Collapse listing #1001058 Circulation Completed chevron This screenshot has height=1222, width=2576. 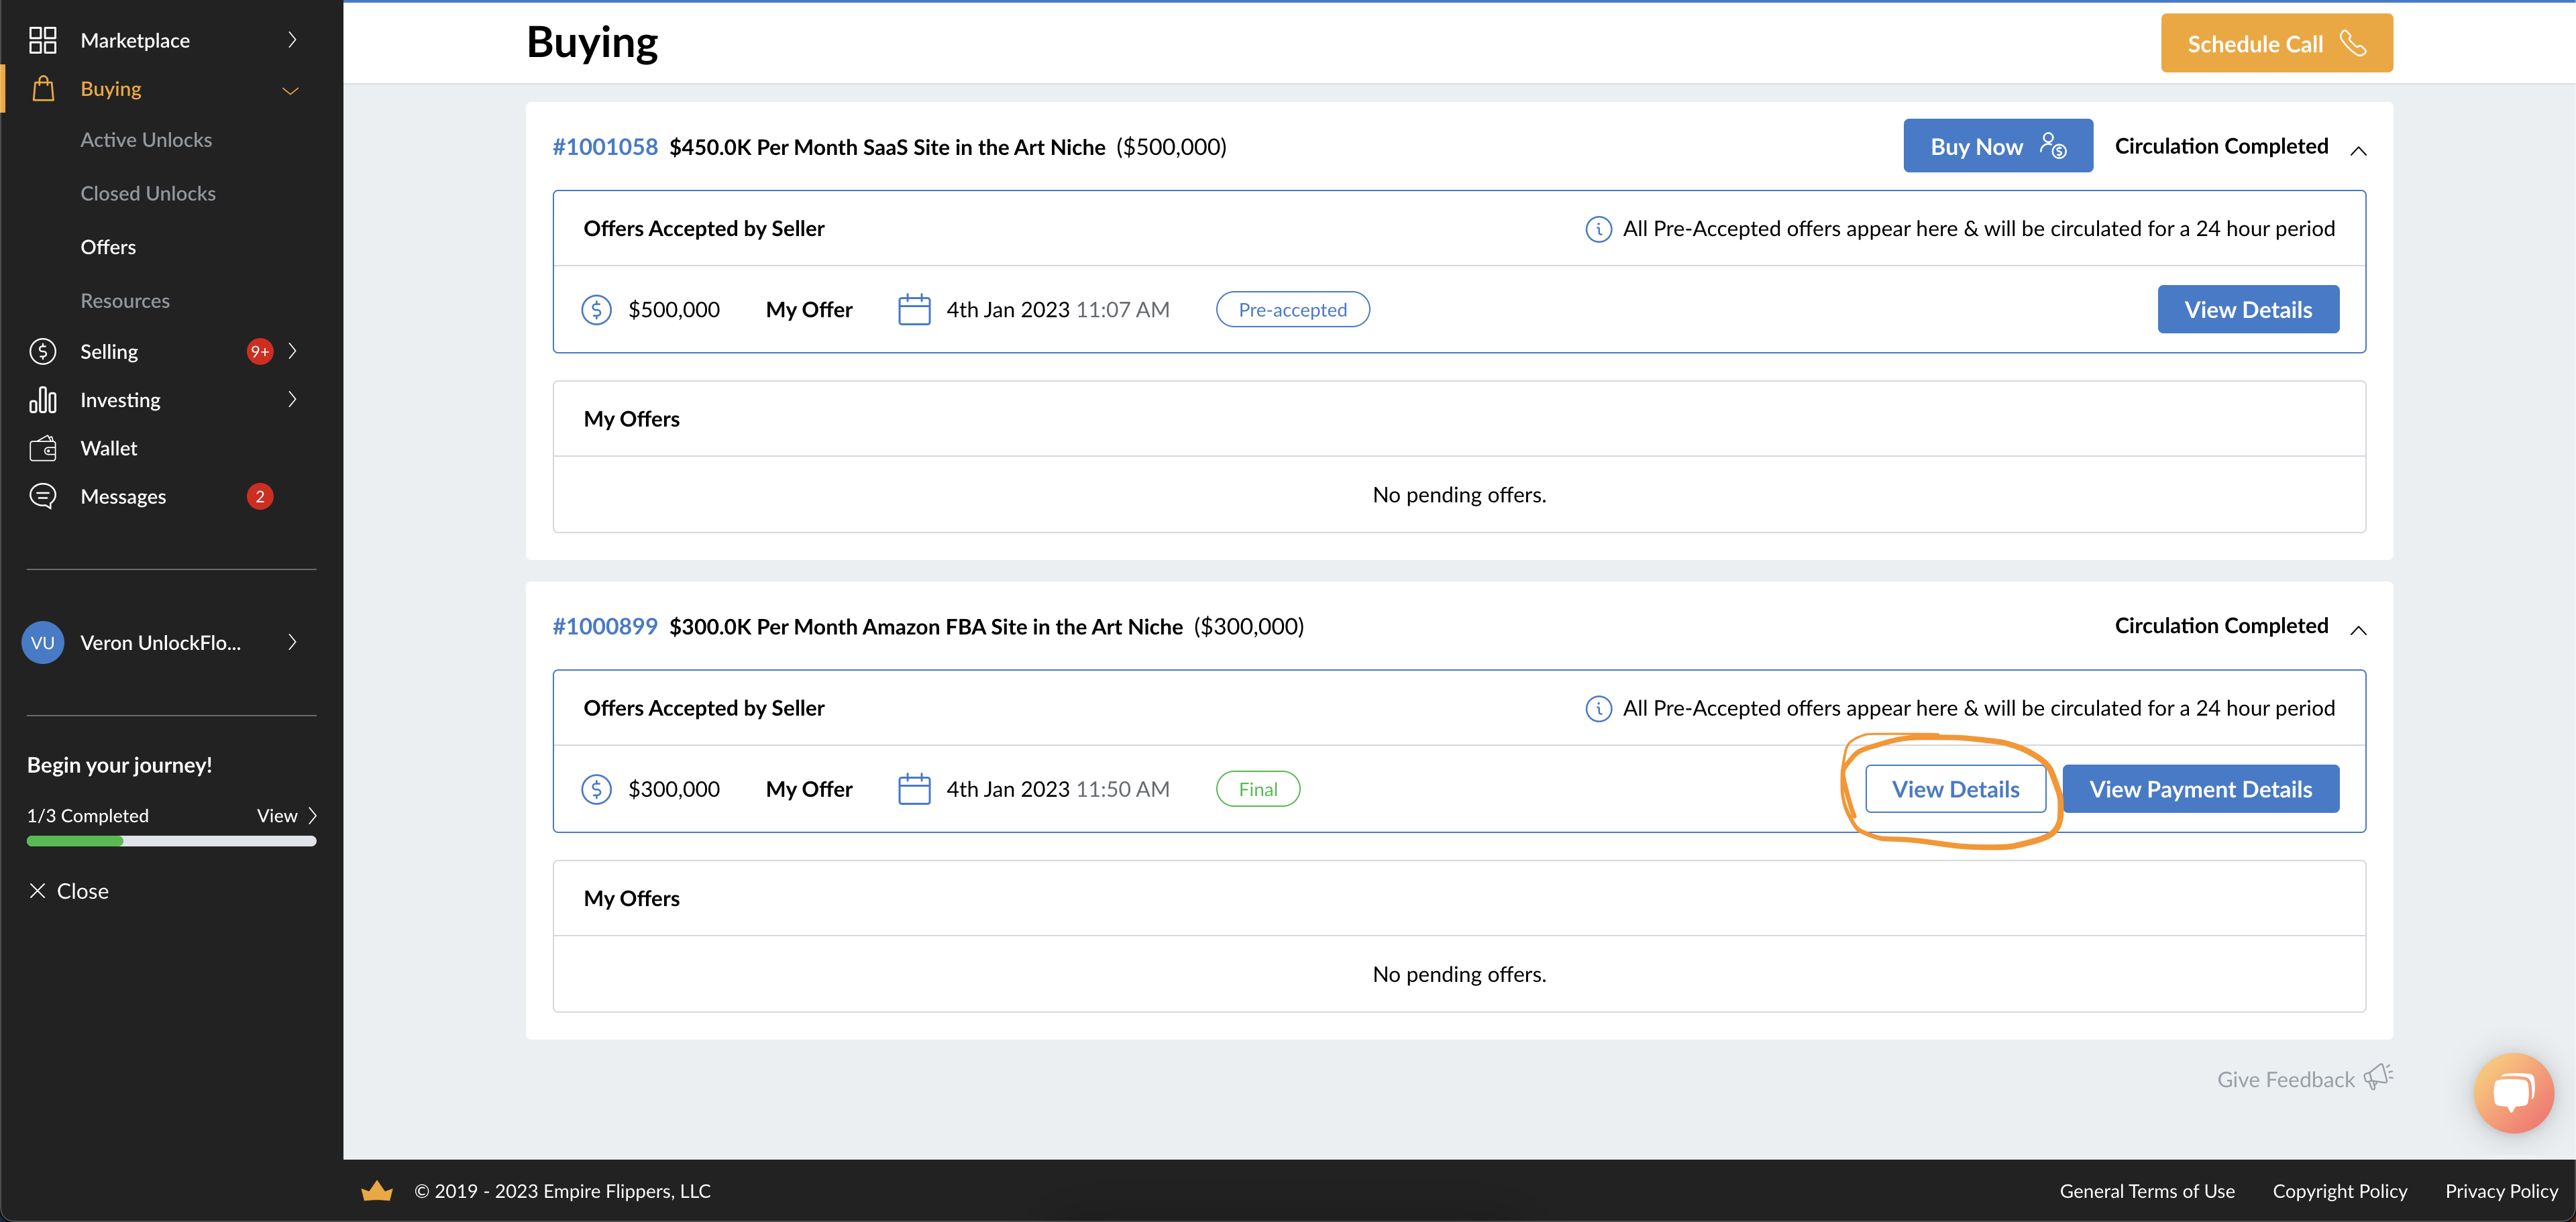click(x=2358, y=150)
